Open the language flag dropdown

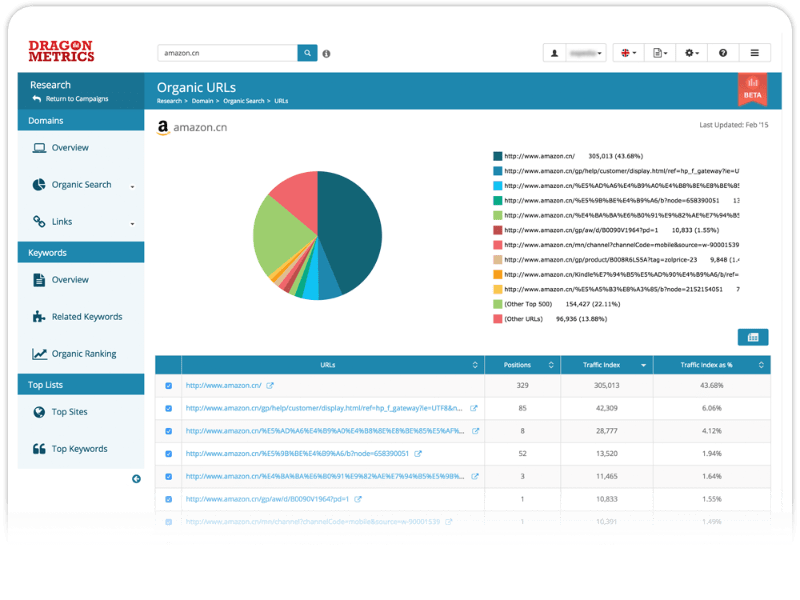tap(628, 53)
